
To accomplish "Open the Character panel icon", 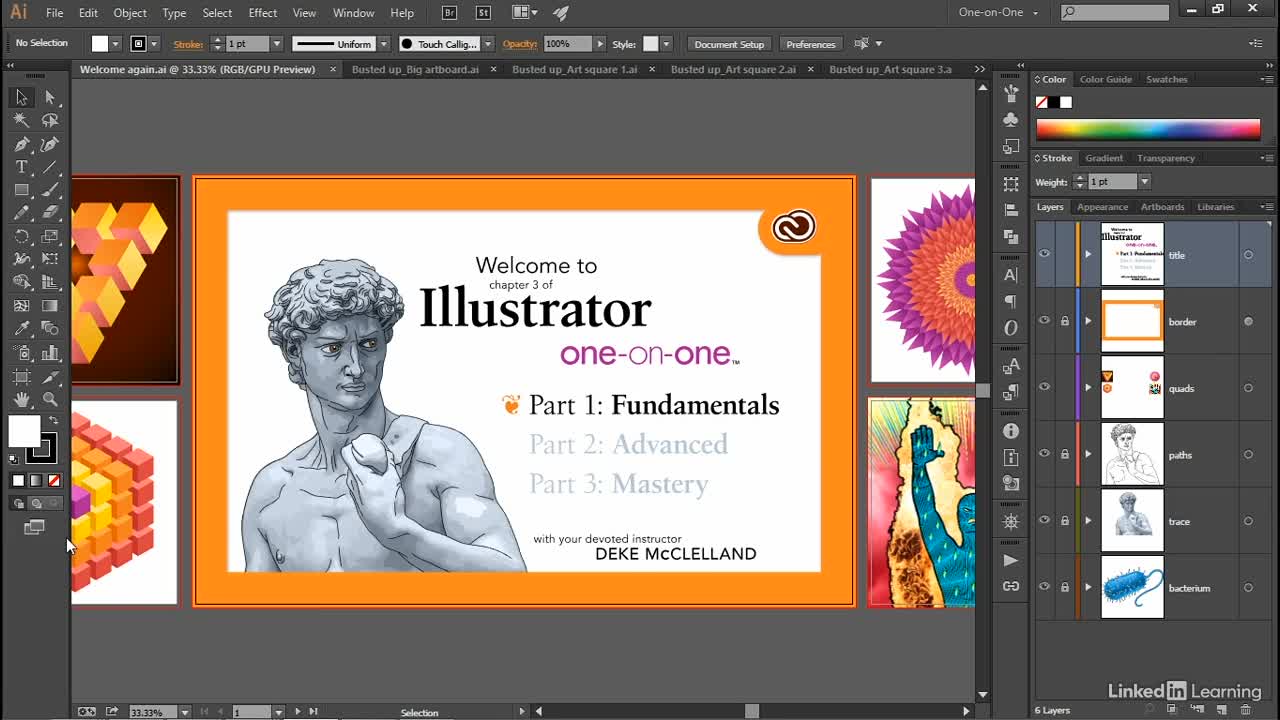I will tap(1011, 275).
